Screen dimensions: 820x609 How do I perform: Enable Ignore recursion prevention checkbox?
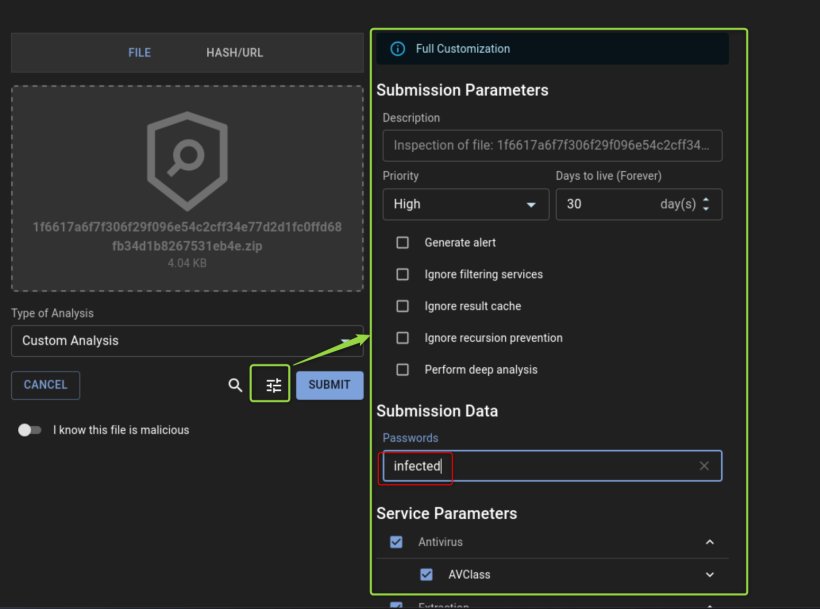403,338
